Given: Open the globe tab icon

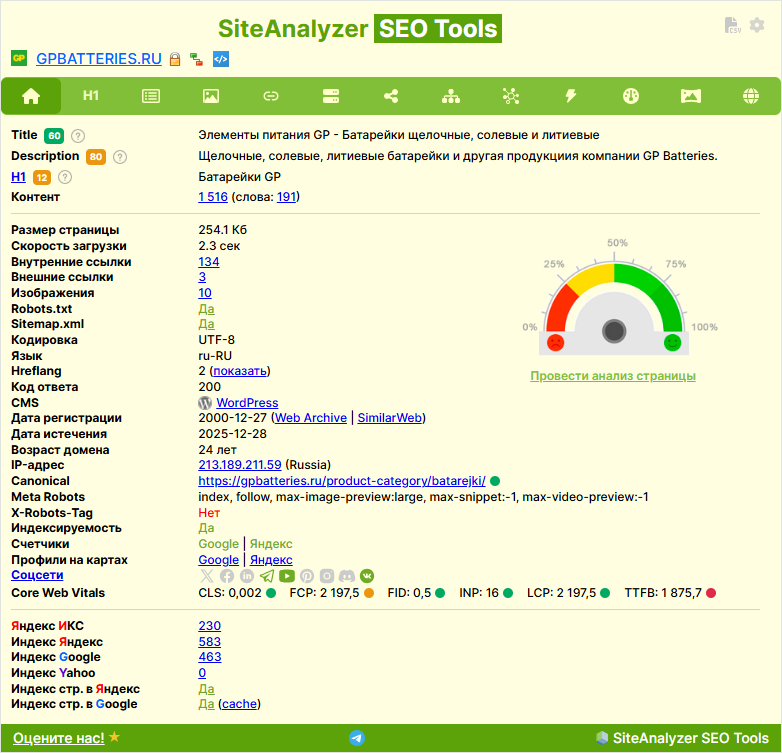Looking at the screenshot, I should [x=751, y=96].
